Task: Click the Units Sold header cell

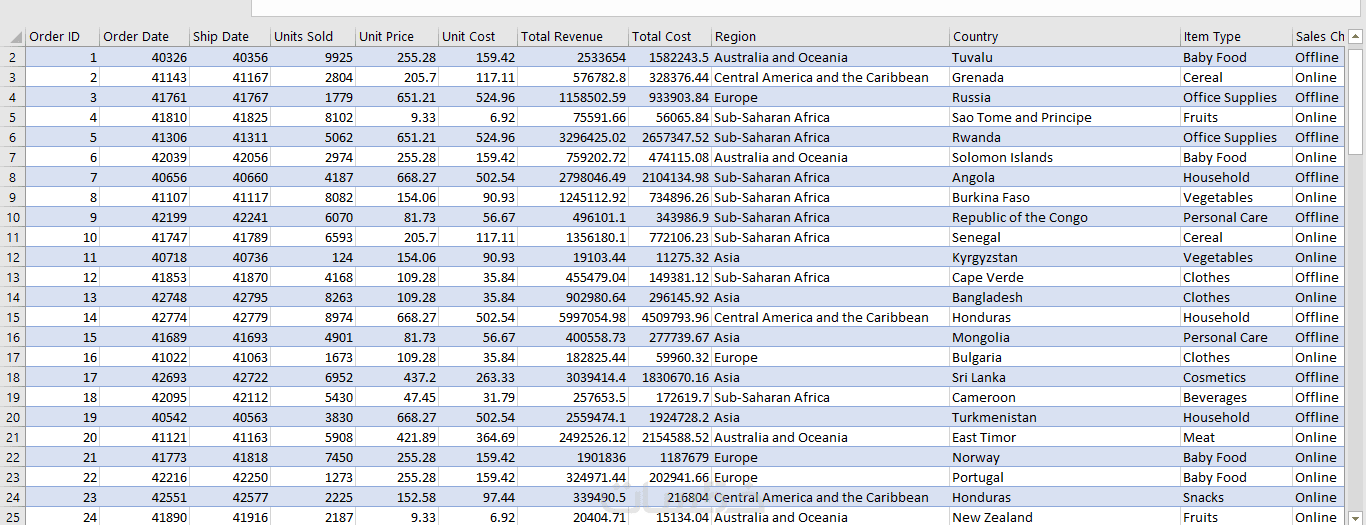Action: (x=312, y=37)
